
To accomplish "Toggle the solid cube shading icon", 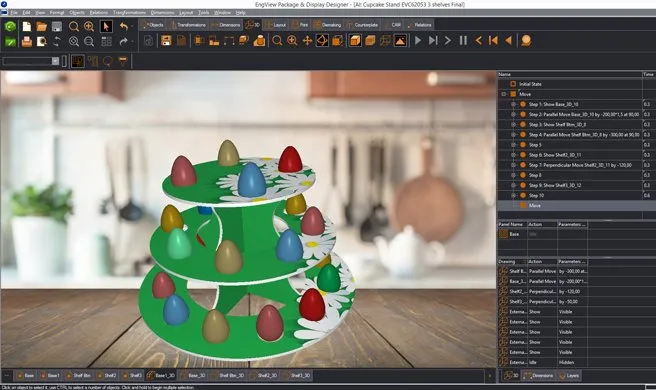I will (355, 41).
